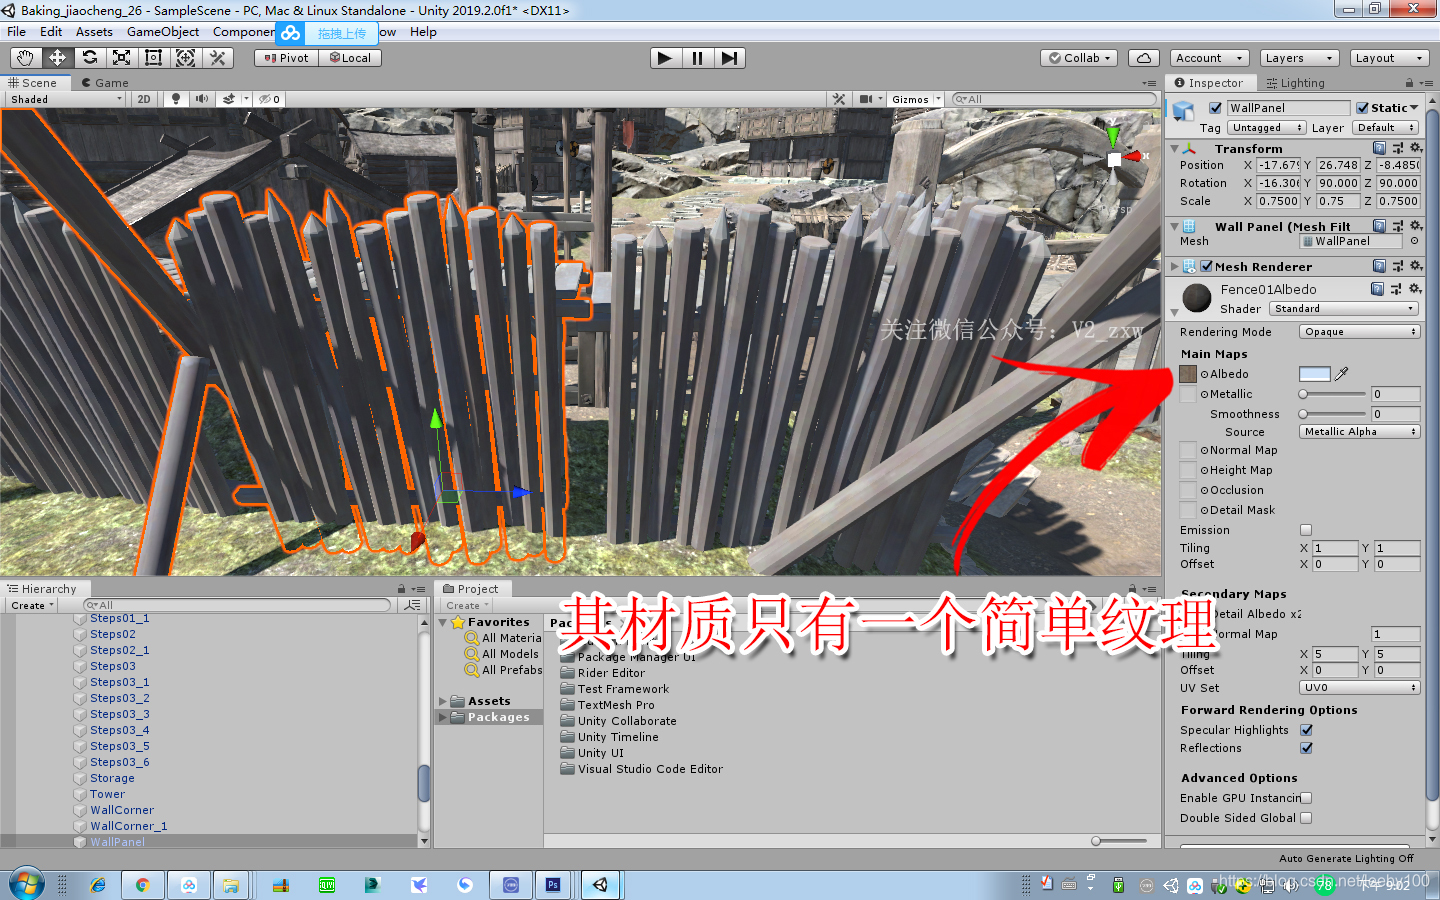Click the Albedo color swatch
1440x900 pixels.
(1315, 374)
